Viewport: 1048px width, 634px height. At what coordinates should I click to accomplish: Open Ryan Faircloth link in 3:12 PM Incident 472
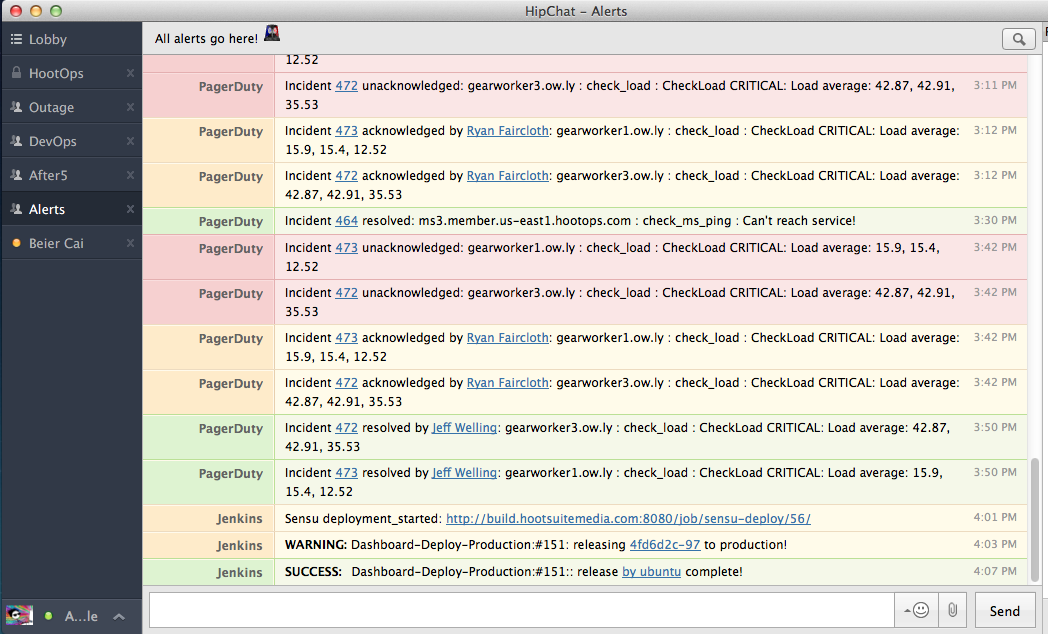coord(507,176)
